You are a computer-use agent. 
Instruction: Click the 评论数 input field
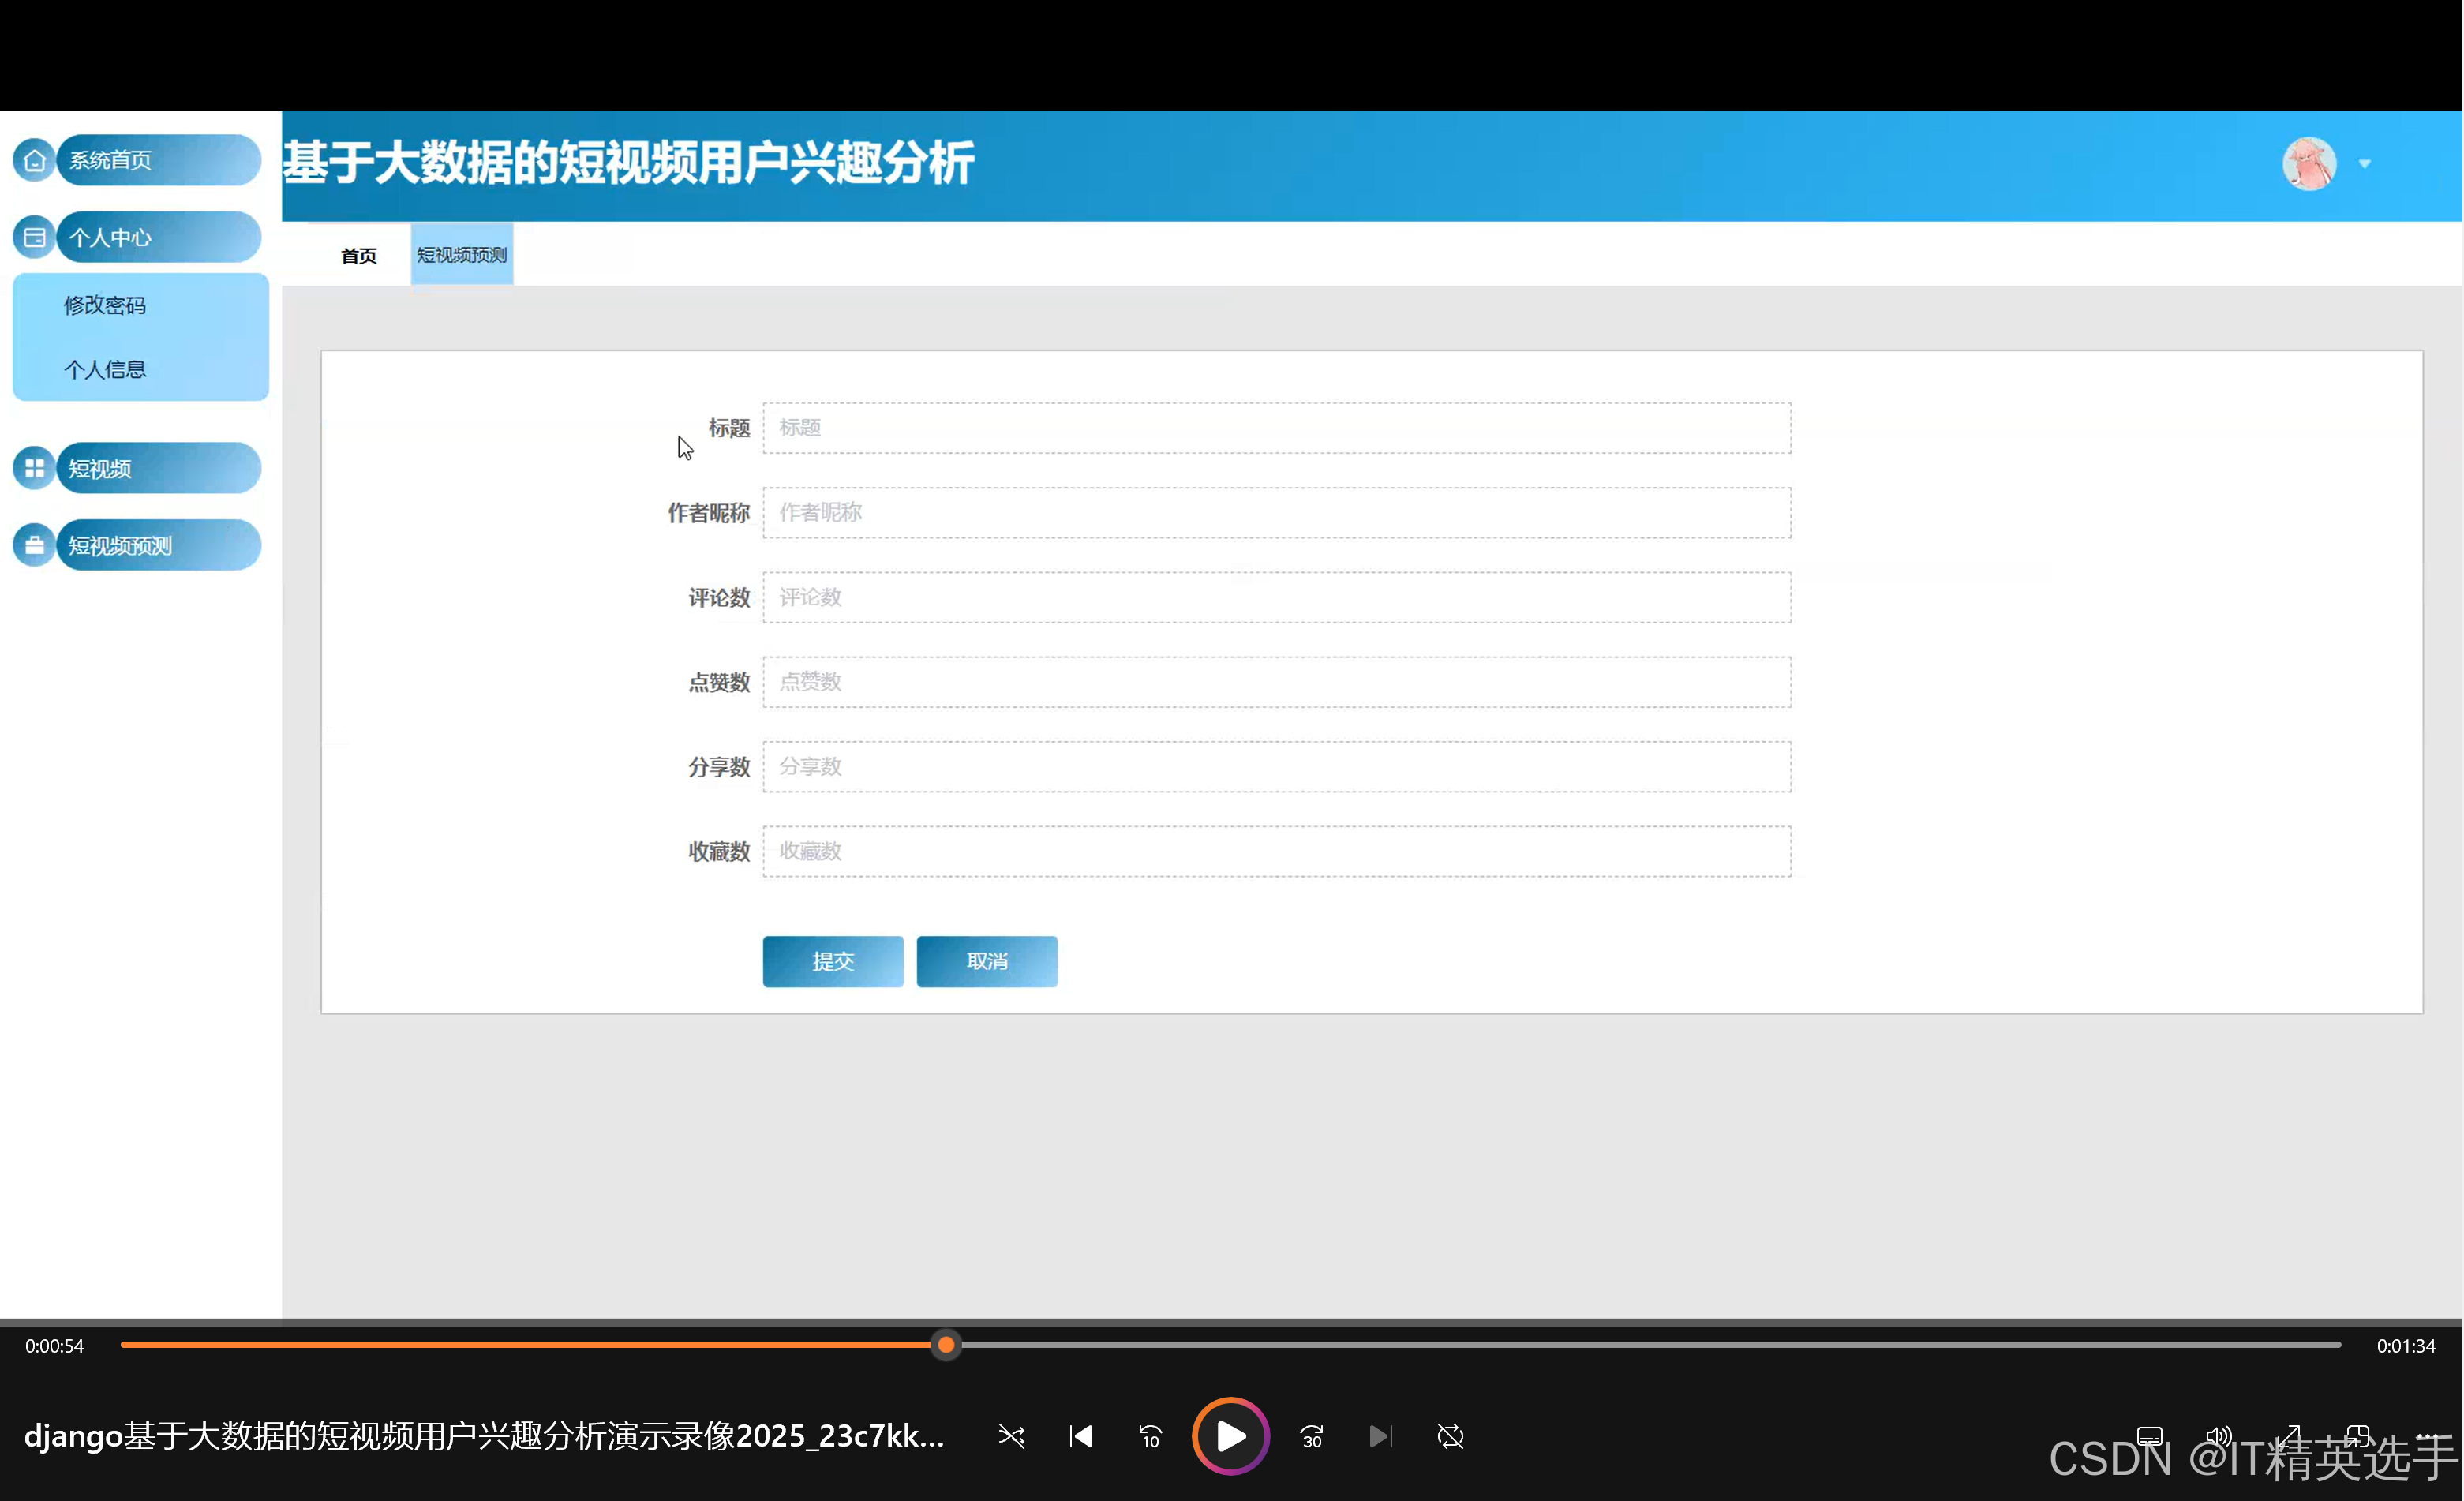coord(1277,597)
